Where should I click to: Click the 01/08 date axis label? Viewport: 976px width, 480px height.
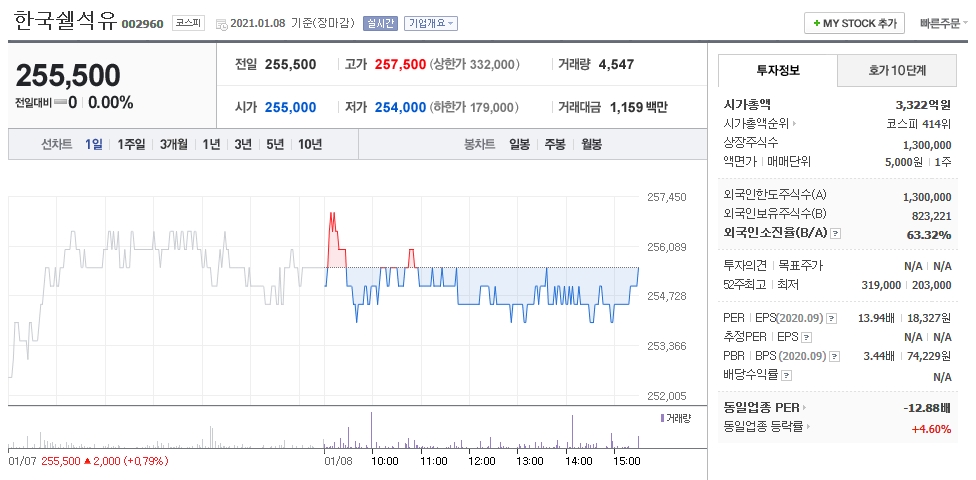coord(338,461)
